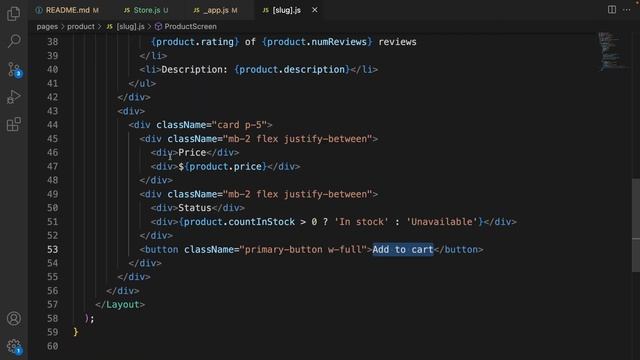The image size is (640, 360).
Task: Click {product.rating} on line 38
Action: [x=195, y=42]
